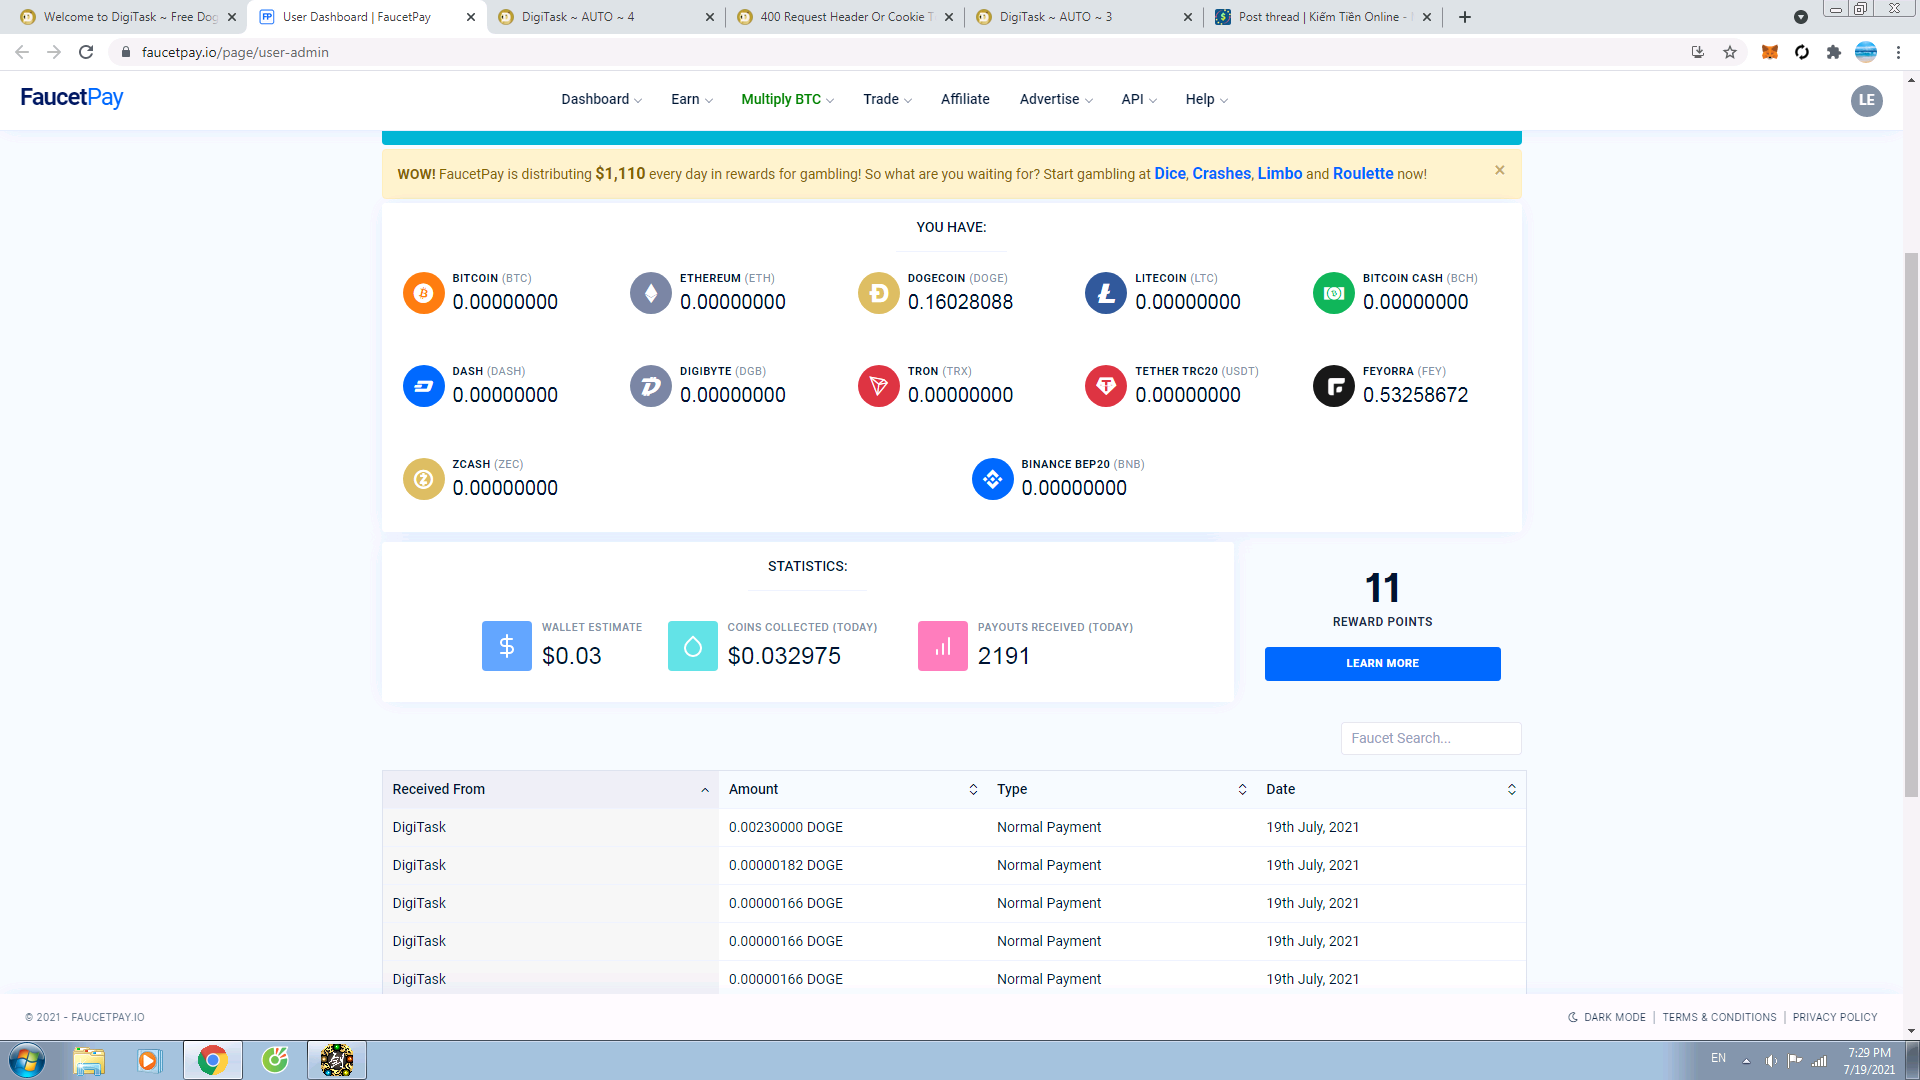The image size is (1920, 1080).
Task: Click the Dogecoin coin icon
Action: (879, 293)
